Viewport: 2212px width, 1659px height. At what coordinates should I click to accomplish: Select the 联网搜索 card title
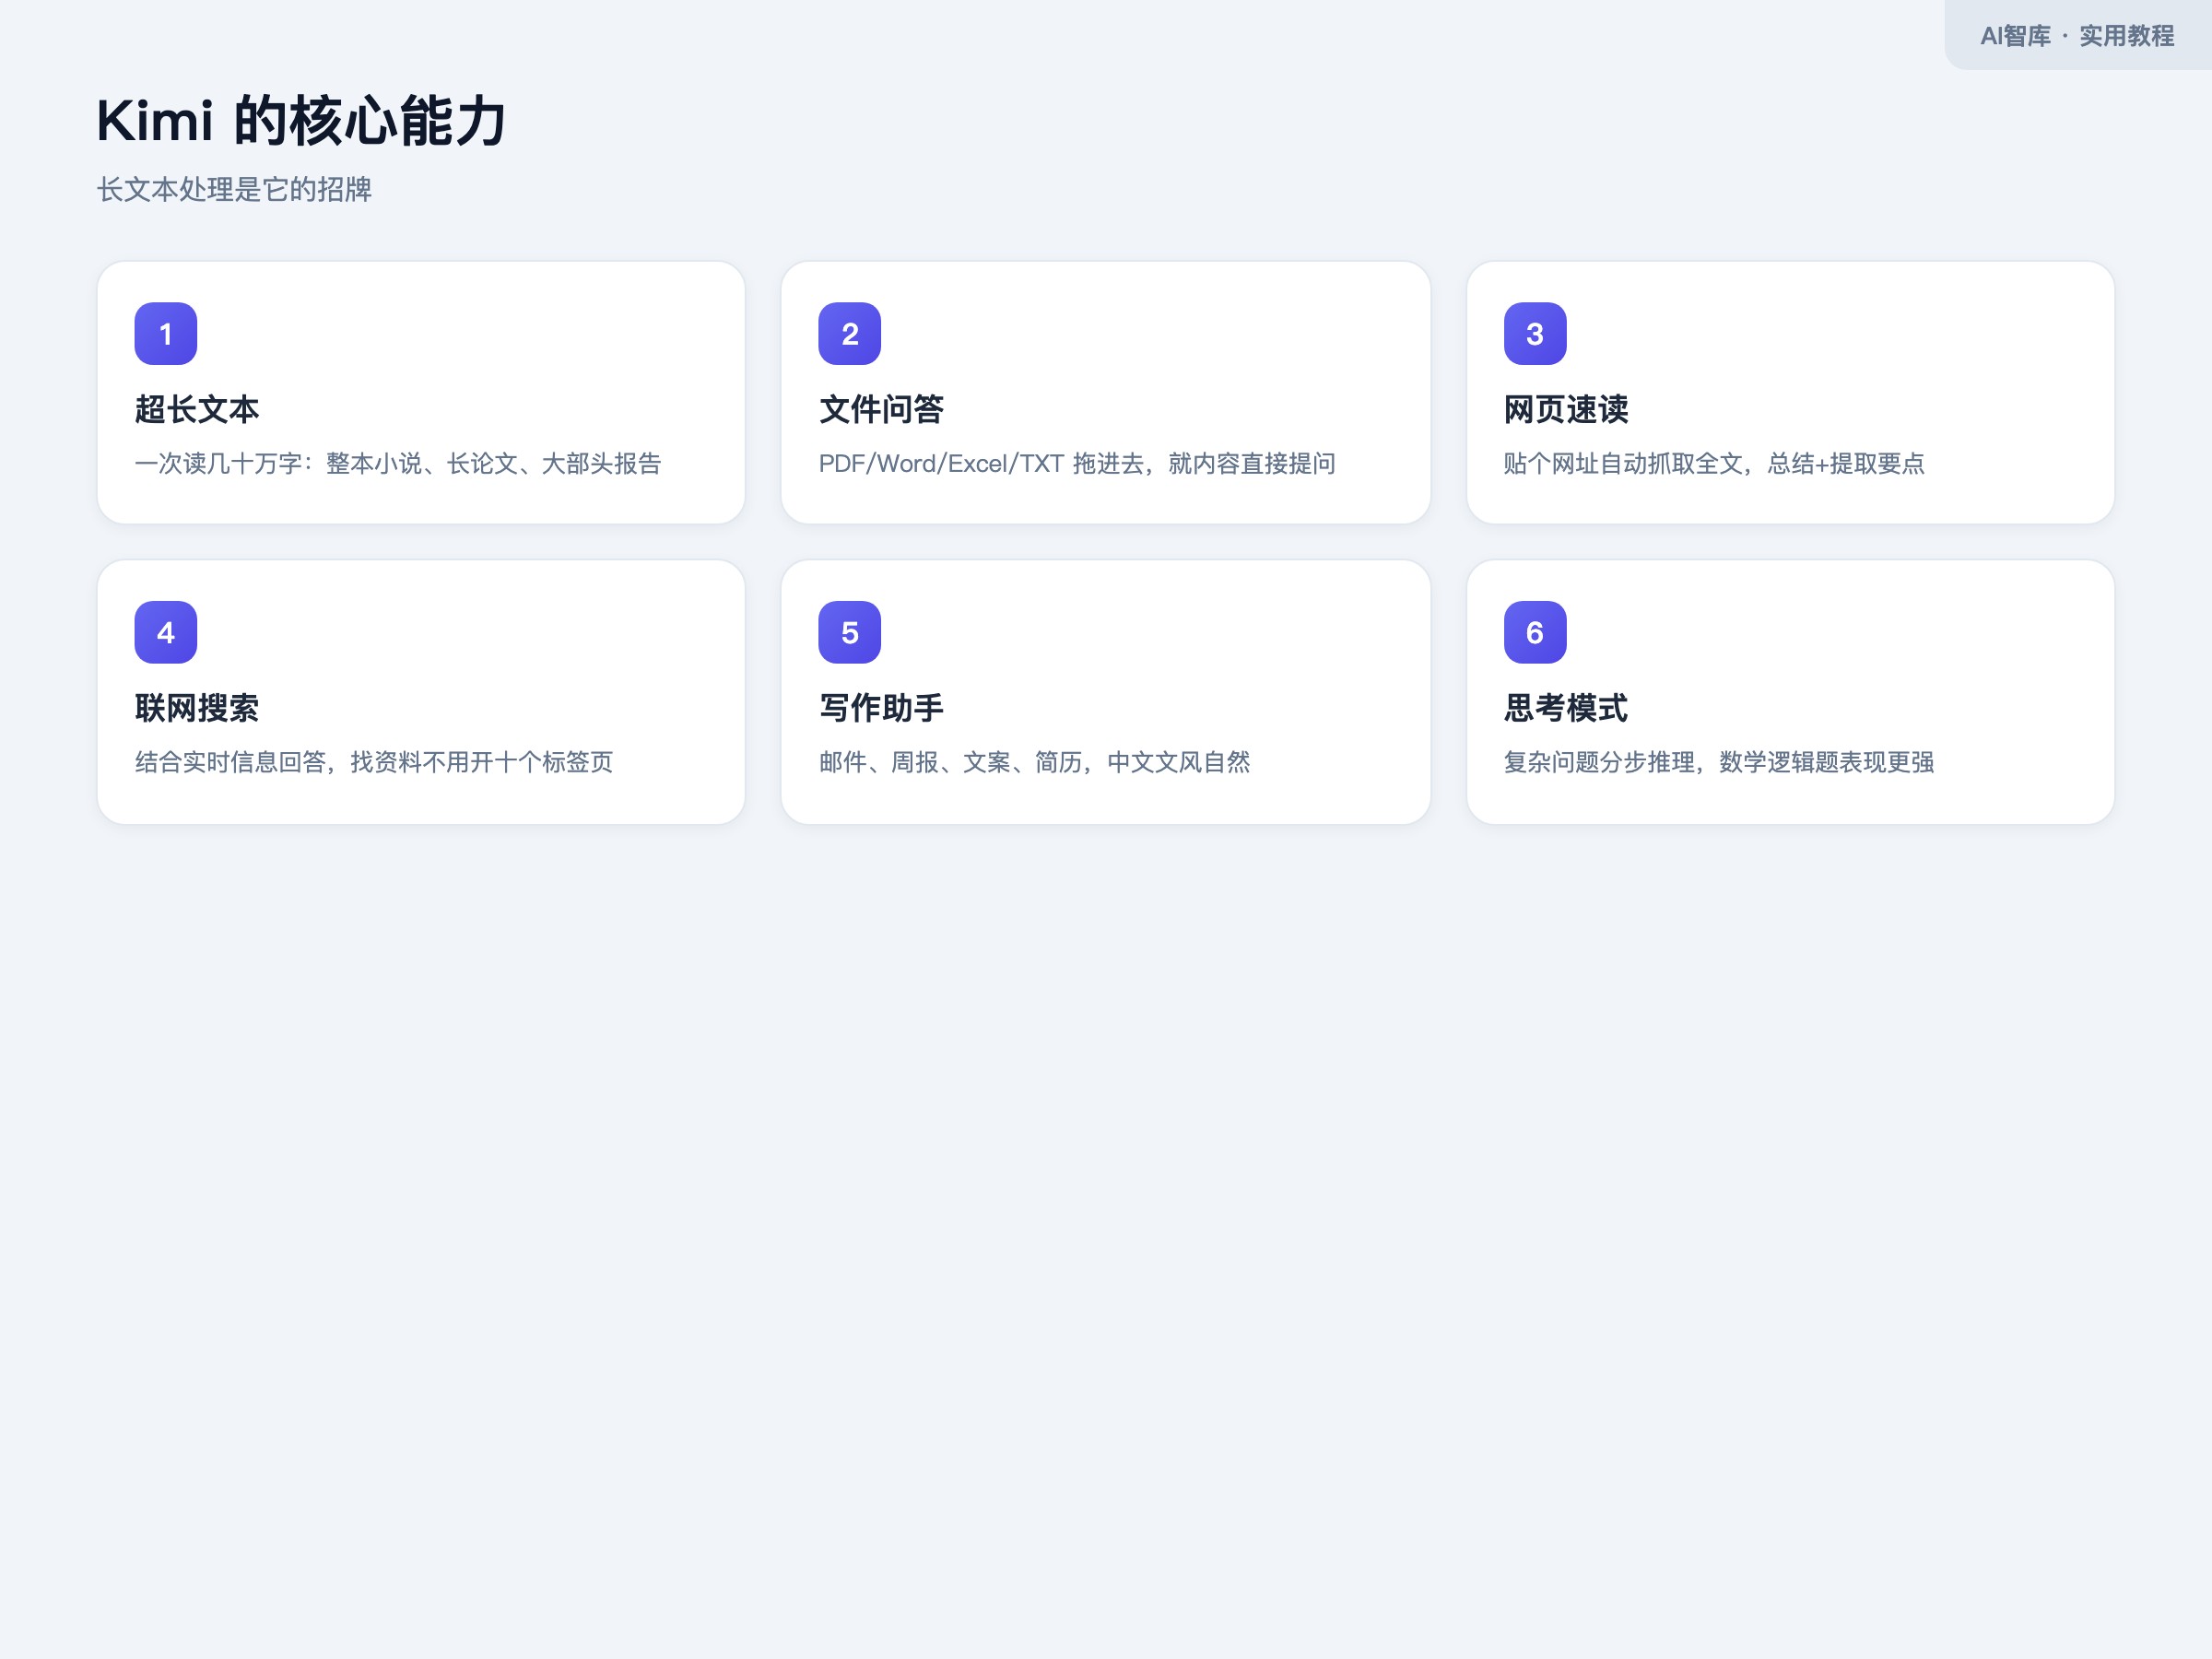[197, 708]
